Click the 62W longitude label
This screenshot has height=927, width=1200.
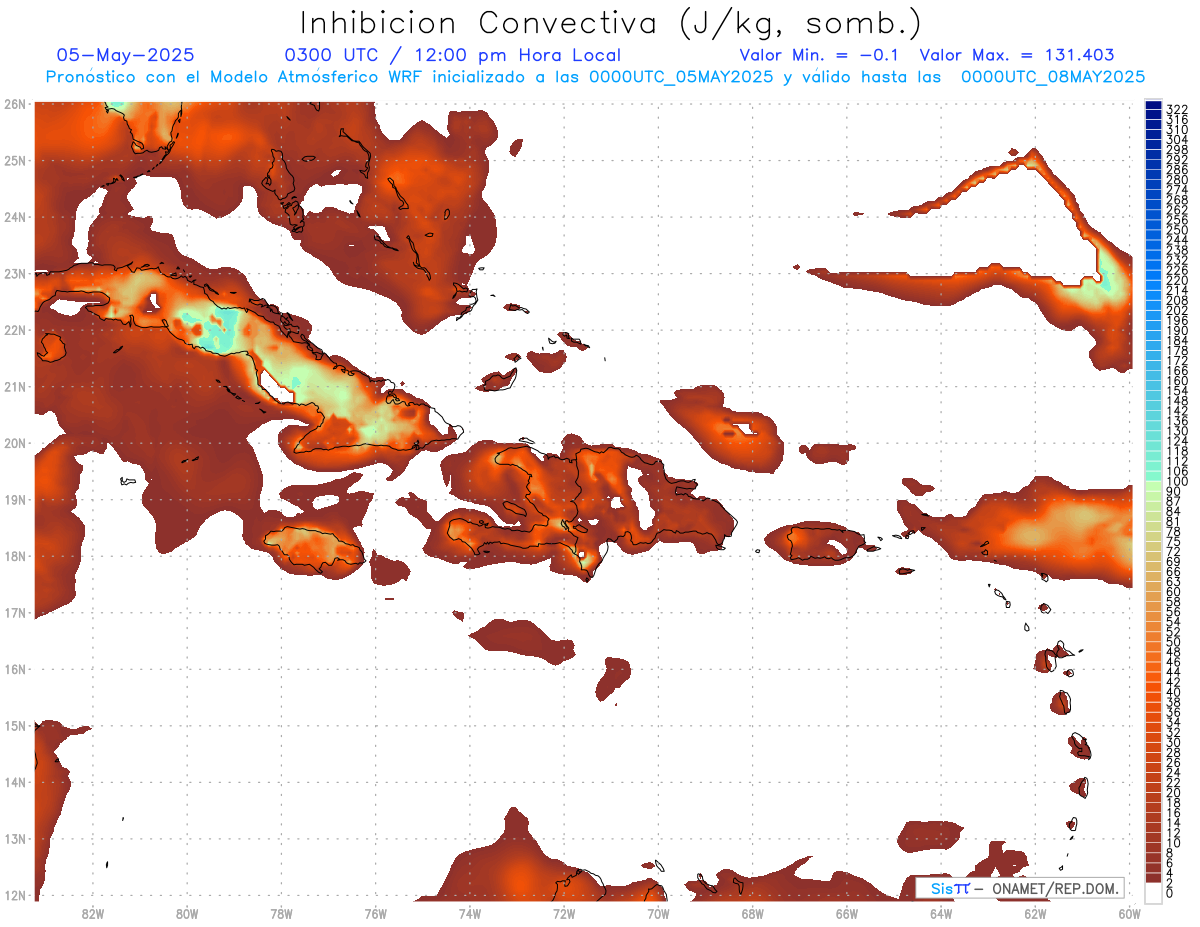pyautogui.click(x=1036, y=913)
